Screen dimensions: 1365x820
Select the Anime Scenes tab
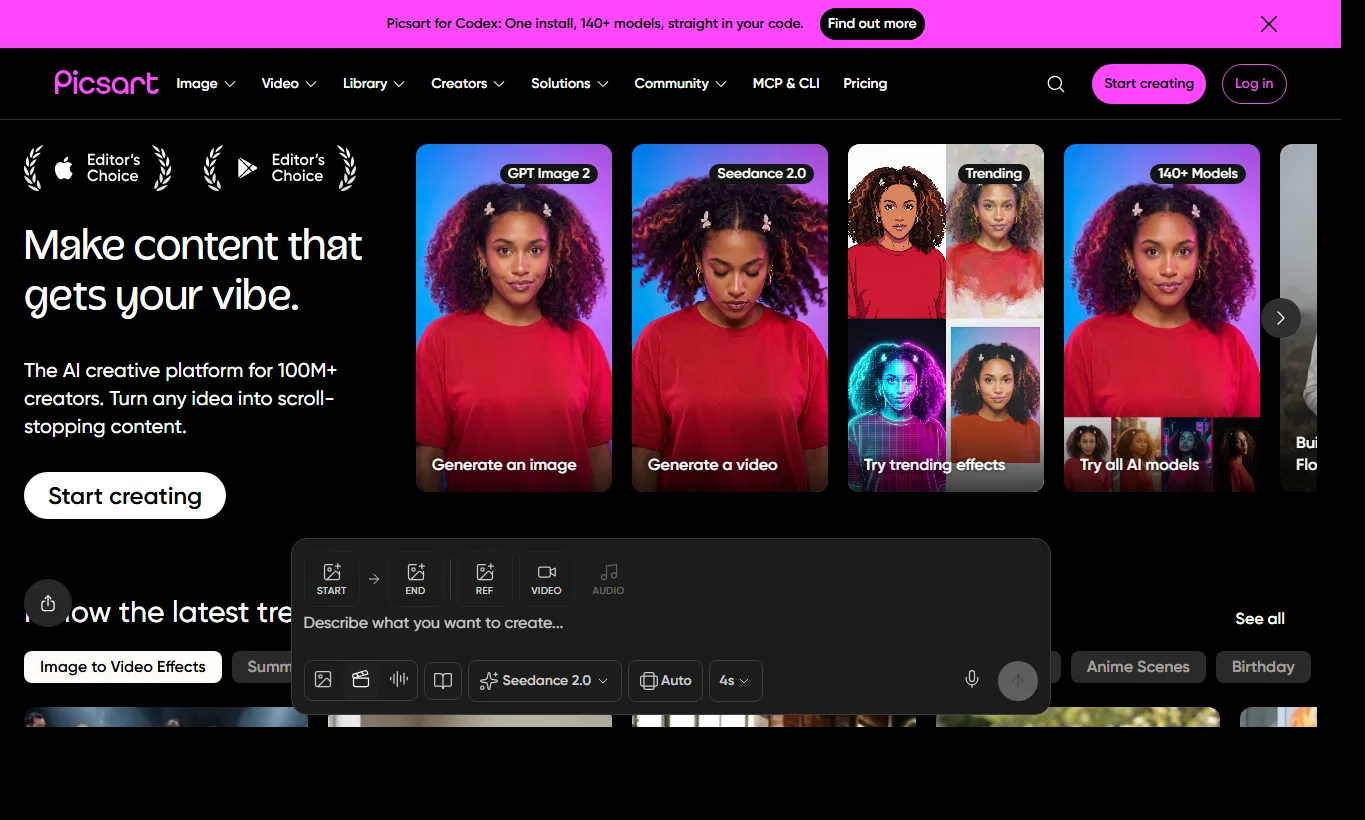tap(1138, 667)
